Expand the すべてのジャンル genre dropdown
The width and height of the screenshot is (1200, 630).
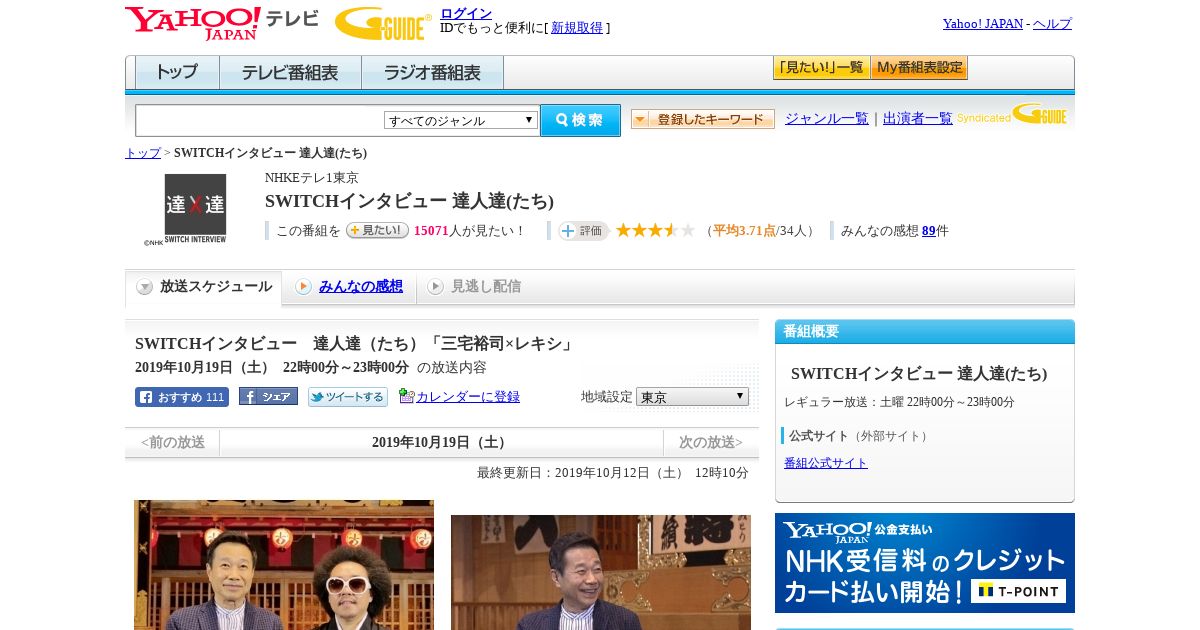click(461, 120)
